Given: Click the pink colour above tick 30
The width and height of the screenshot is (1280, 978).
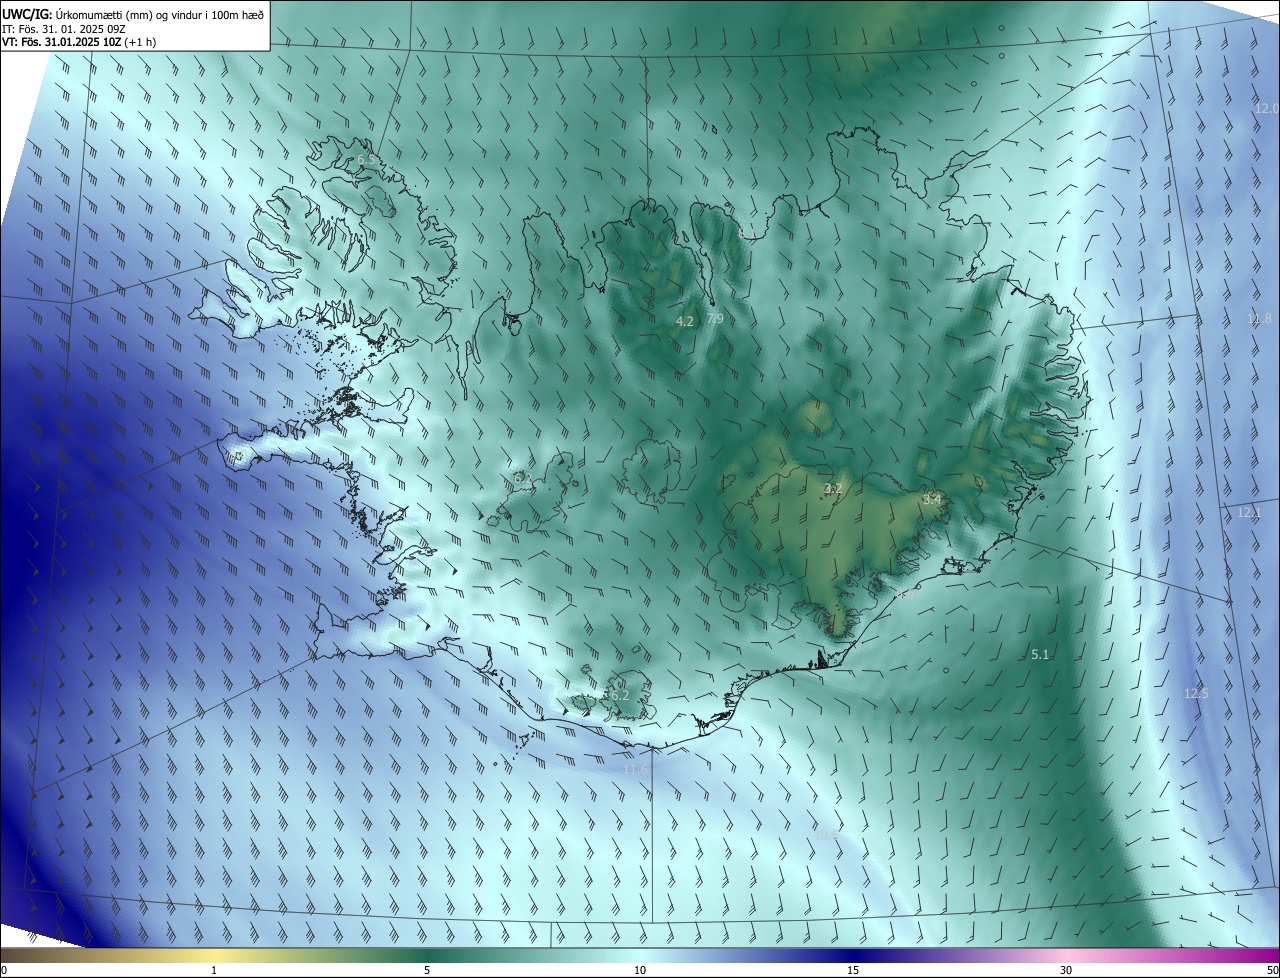Looking at the screenshot, I should tap(1066, 955).
